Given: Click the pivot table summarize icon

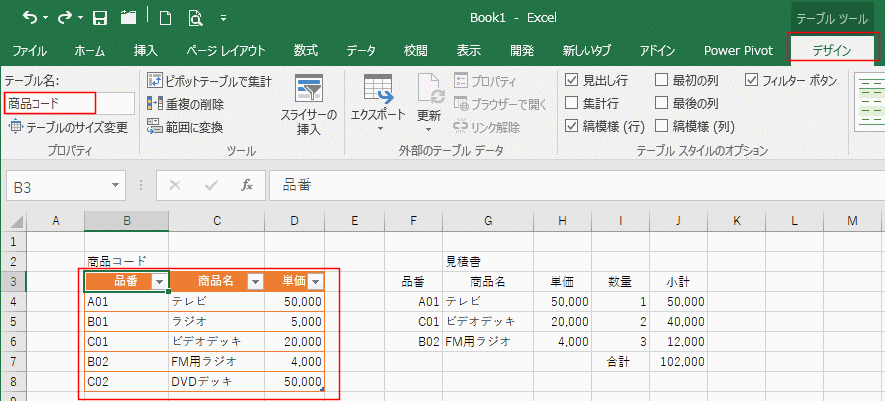Looking at the screenshot, I should [x=155, y=80].
